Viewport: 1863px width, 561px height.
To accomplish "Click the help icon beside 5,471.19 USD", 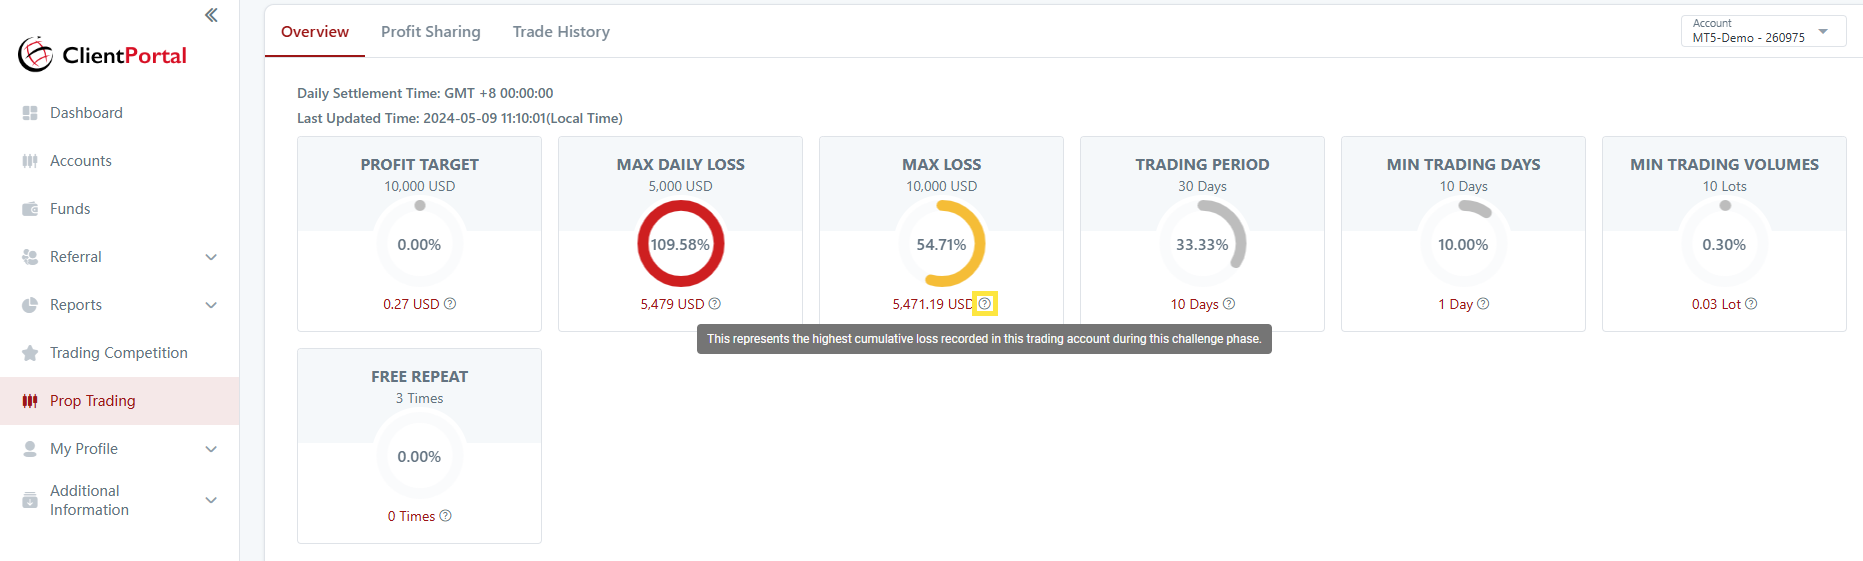I will click(985, 304).
